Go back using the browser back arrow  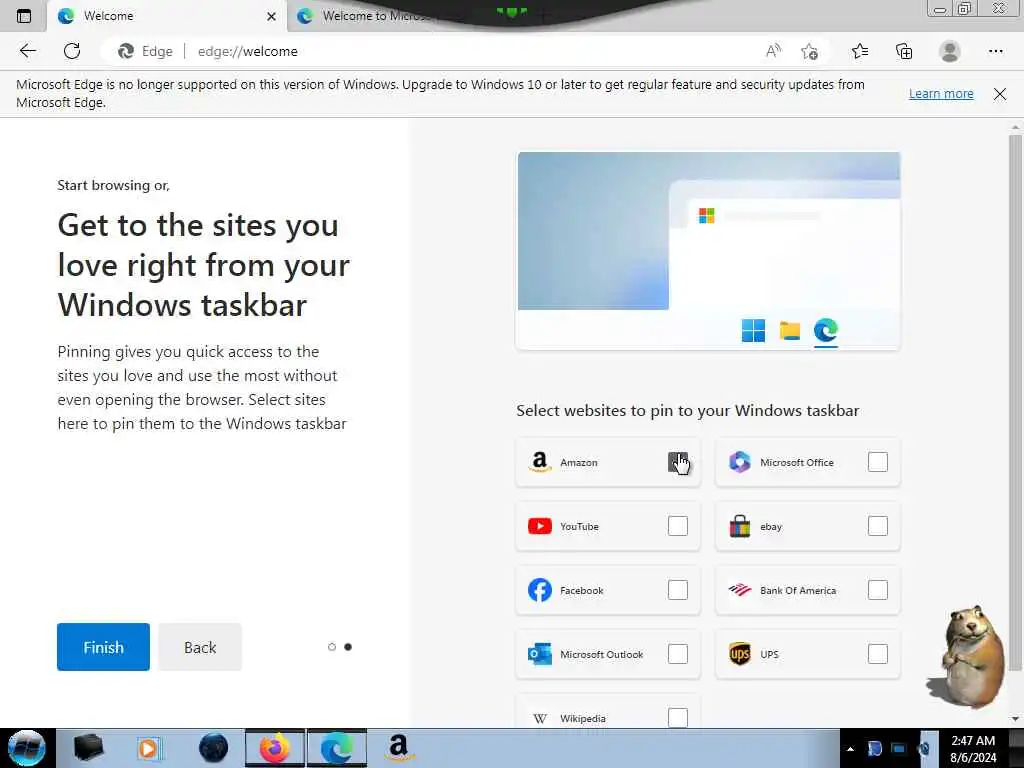tap(27, 51)
